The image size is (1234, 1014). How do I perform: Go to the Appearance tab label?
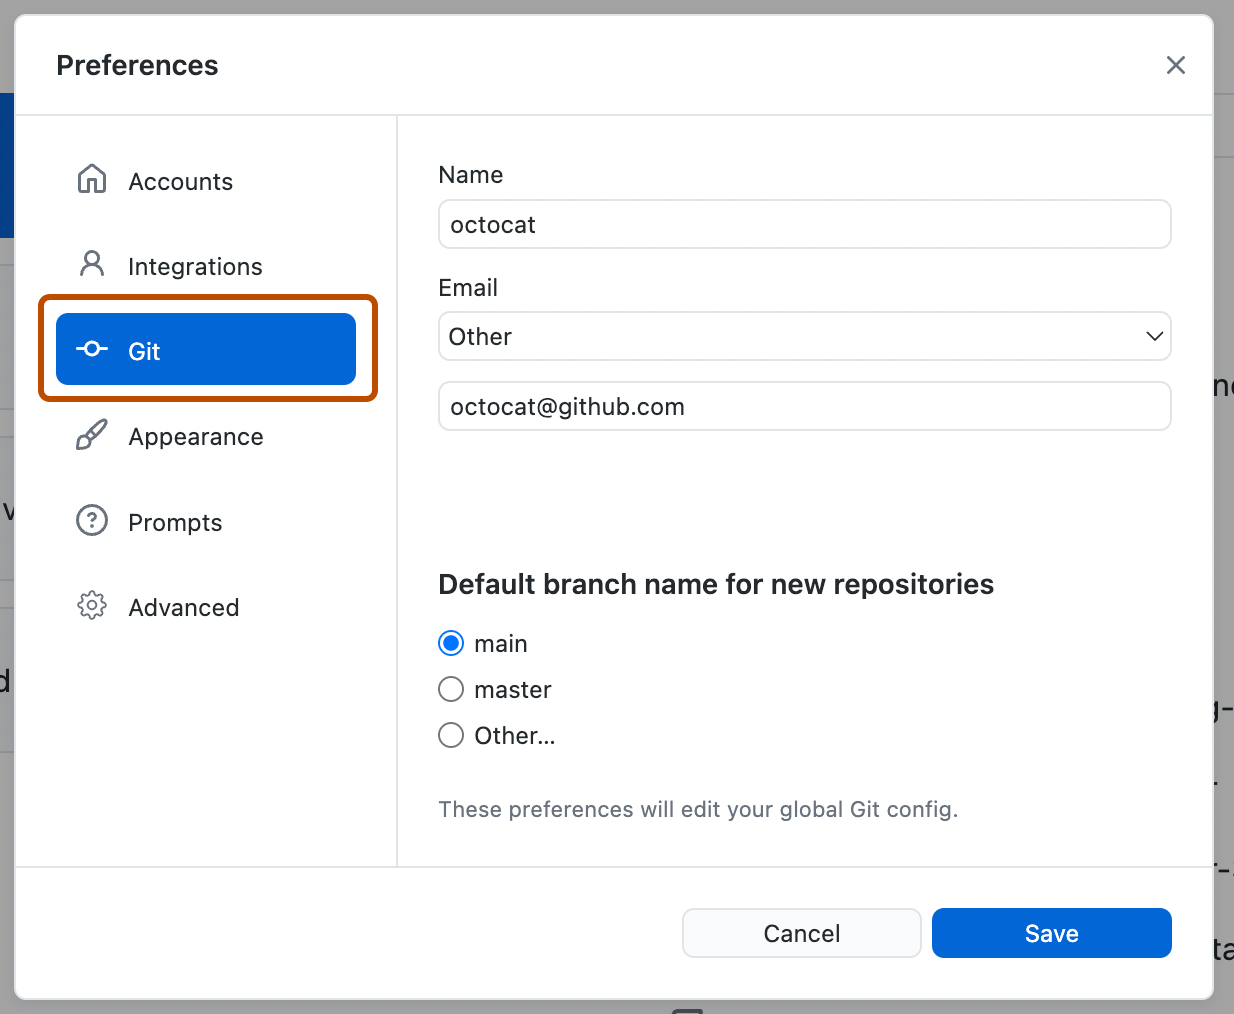pyautogui.click(x=196, y=437)
